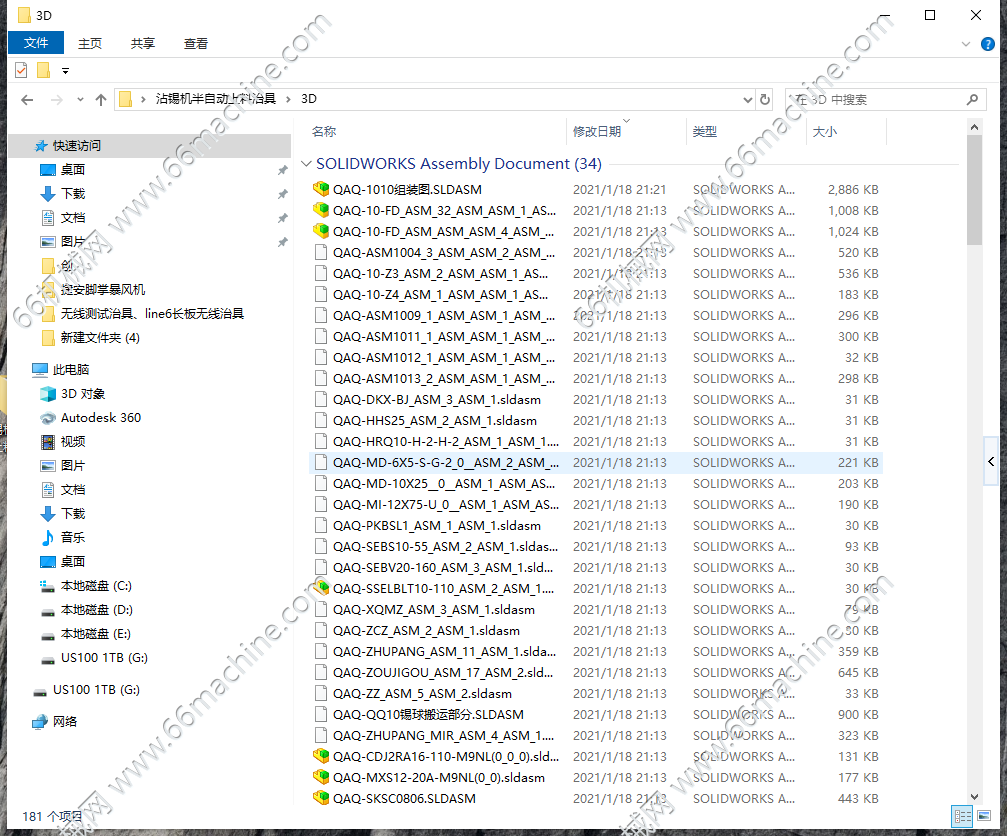Screen dimensions: 1007x836
Task: Open 本地磁盘 (C:) drive
Action: click(x=96, y=586)
